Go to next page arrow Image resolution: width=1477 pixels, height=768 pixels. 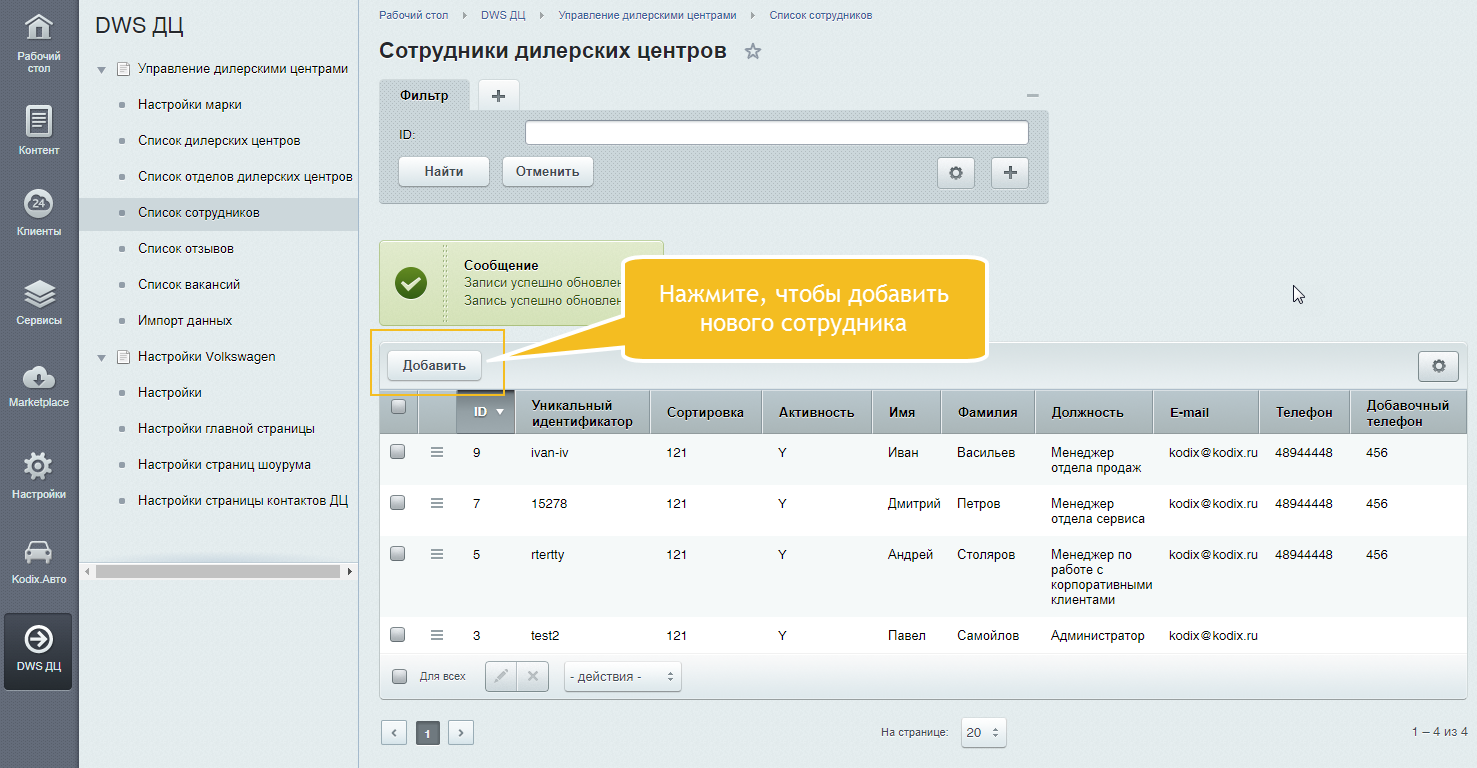click(460, 733)
